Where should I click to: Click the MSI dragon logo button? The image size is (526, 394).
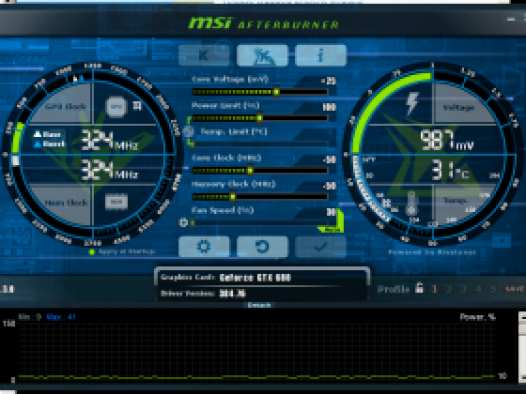tap(262, 55)
